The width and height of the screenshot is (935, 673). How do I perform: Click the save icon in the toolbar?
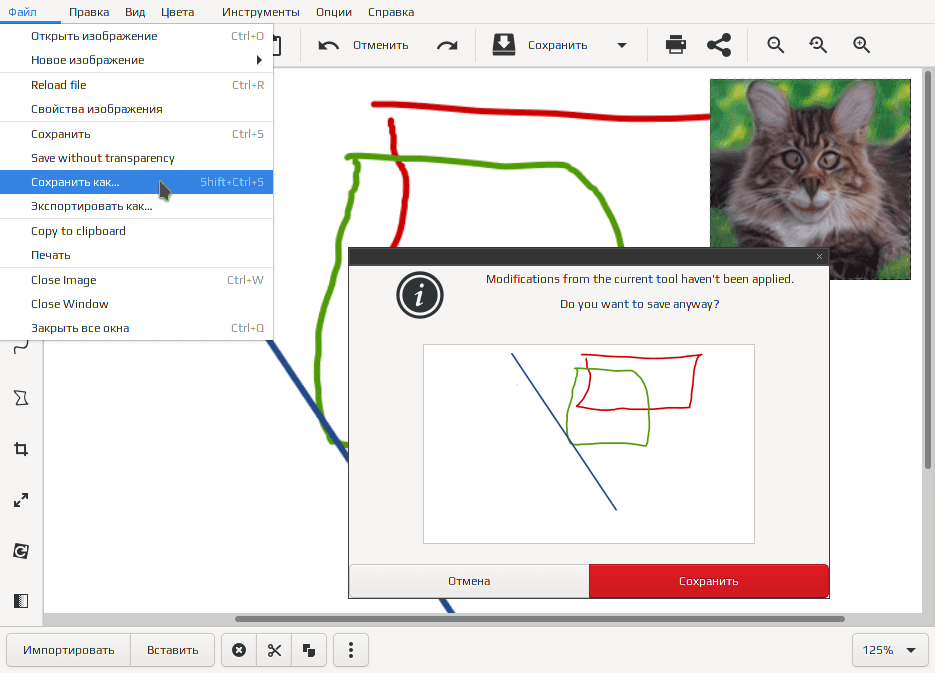tap(504, 45)
